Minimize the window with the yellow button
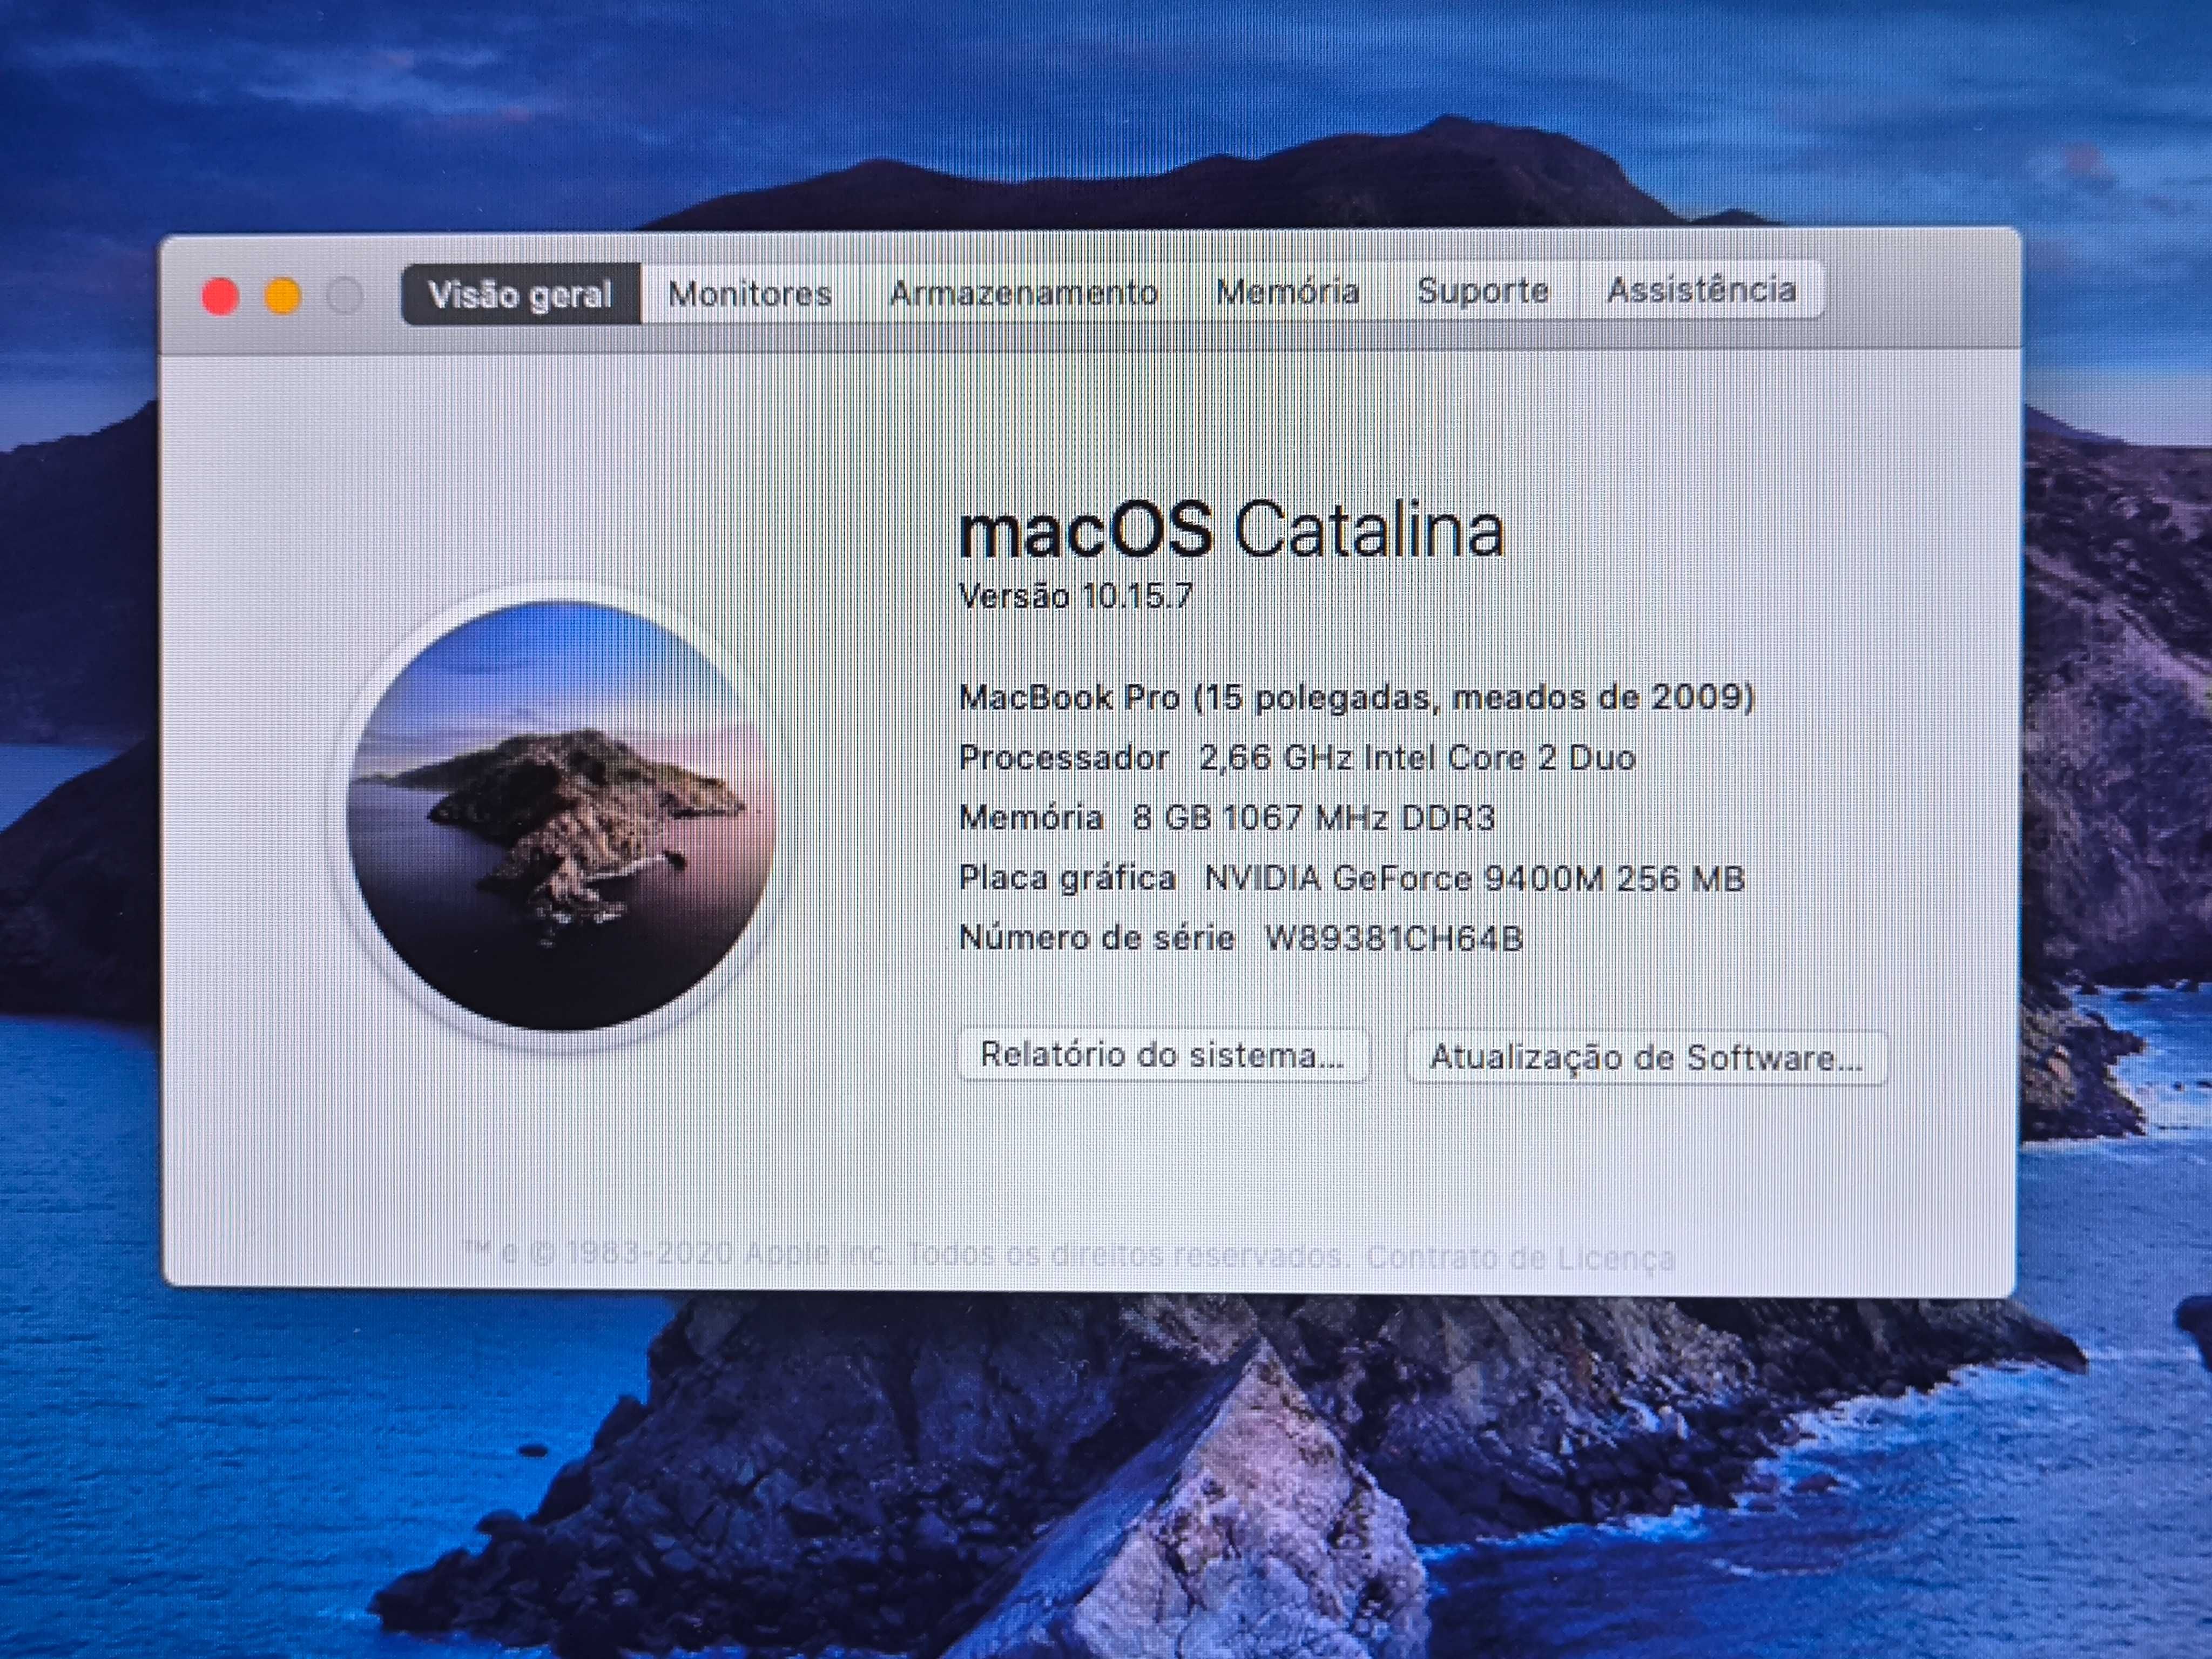Screen dimensions: 2212x1659 click(283, 297)
